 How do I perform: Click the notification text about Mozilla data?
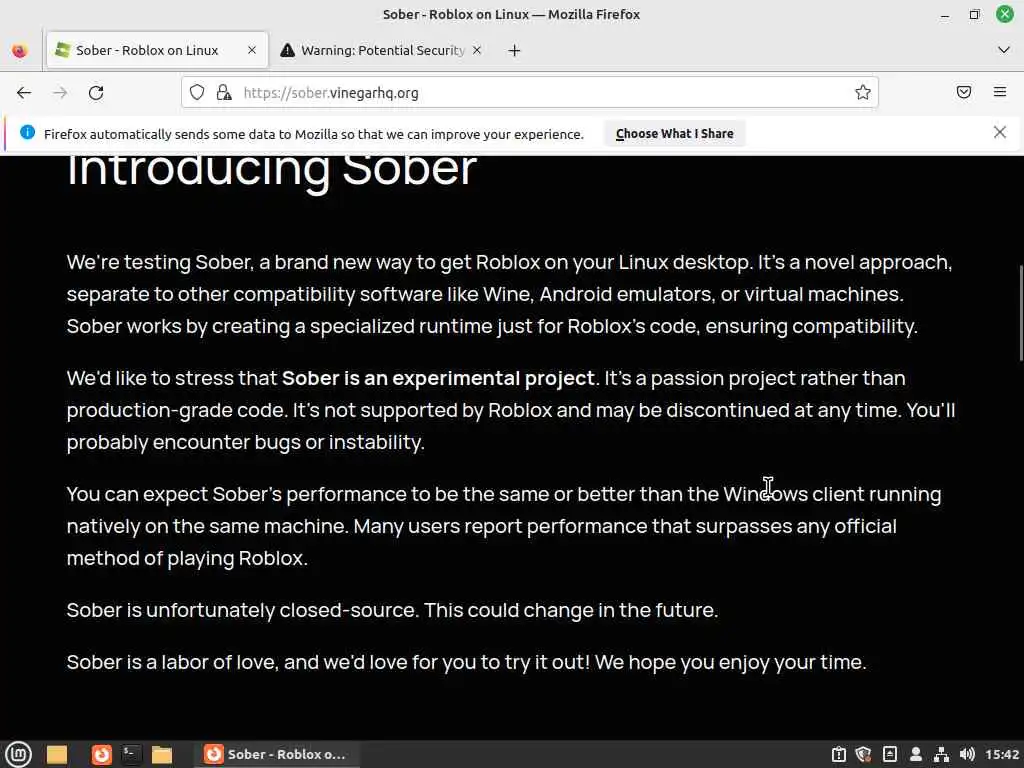[x=313, y=134]
